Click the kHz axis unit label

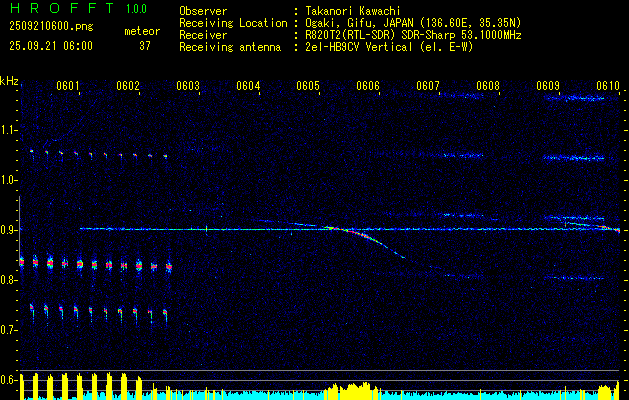(x=10, y=81)
